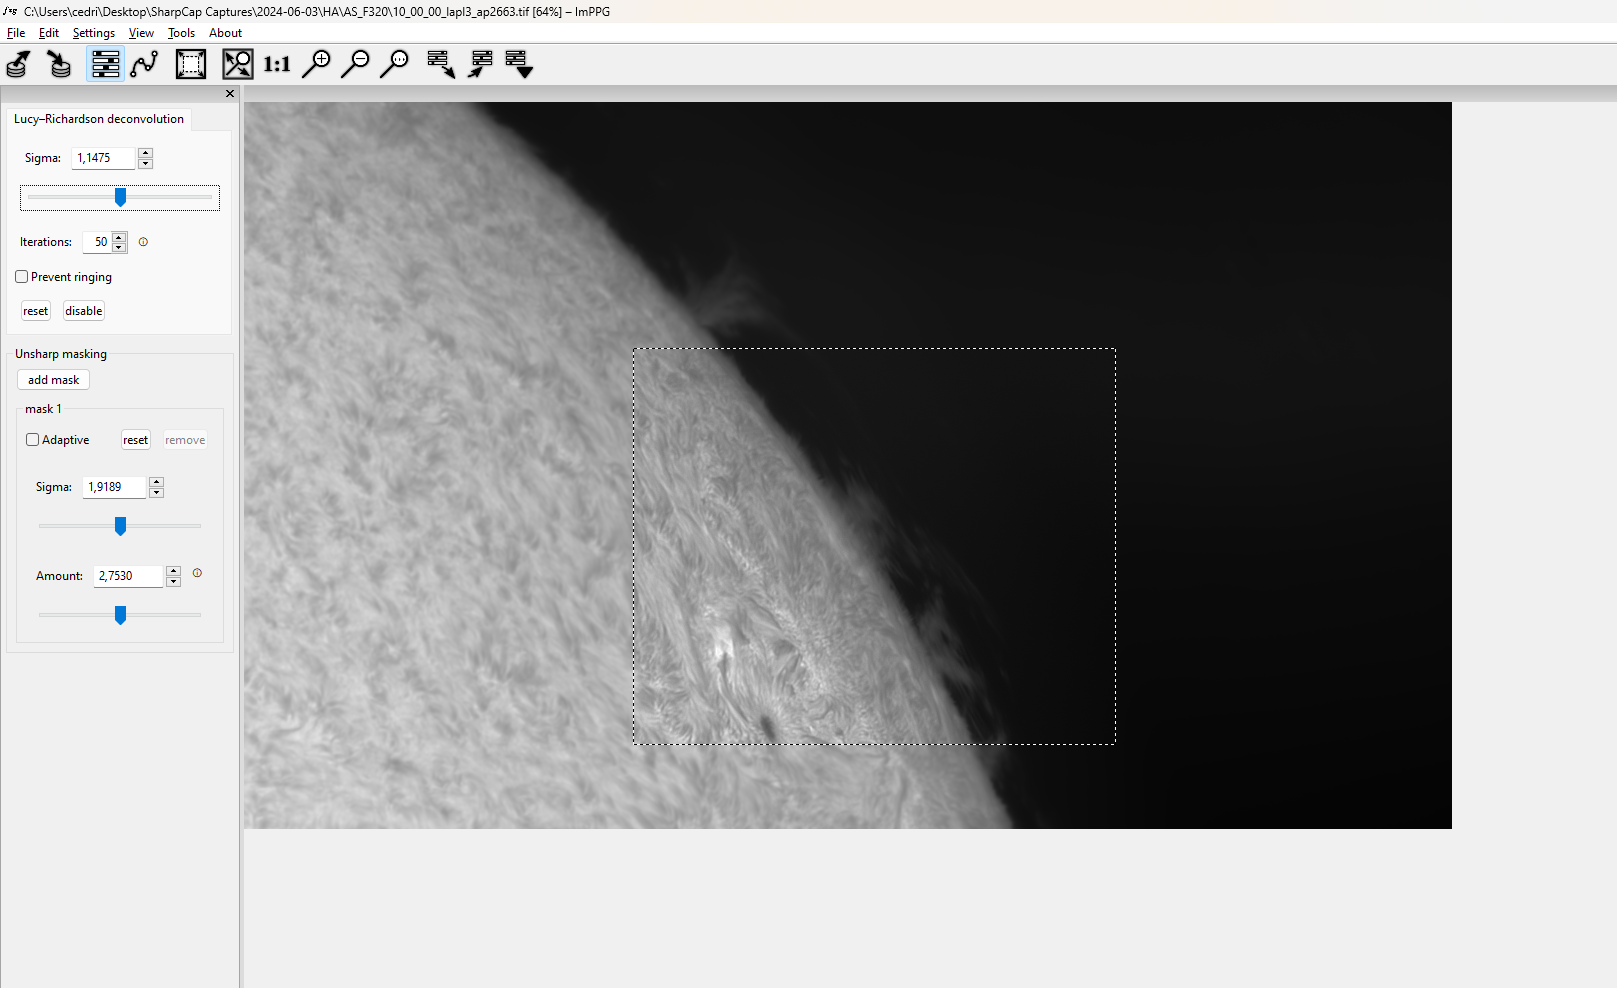The height and width of the screenshot is (988, 1617).
Task: Toggle the processing settings panel icon
Action: (x=105, y=64)
